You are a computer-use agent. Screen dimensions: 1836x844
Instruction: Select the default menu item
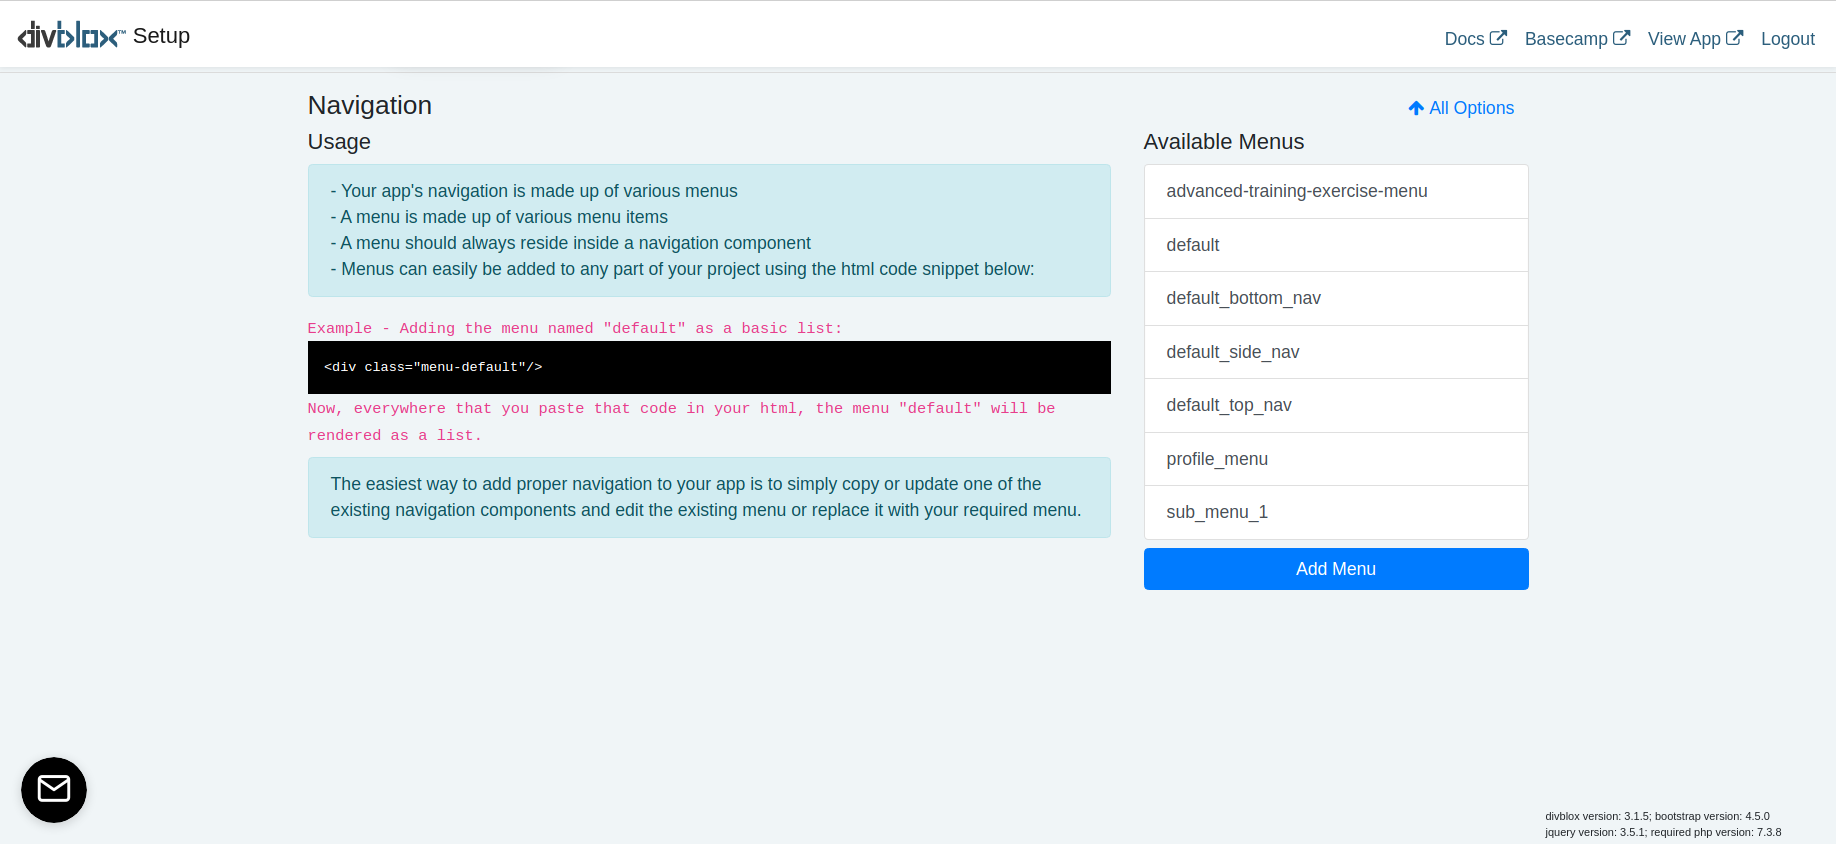tap(1336, 245)
